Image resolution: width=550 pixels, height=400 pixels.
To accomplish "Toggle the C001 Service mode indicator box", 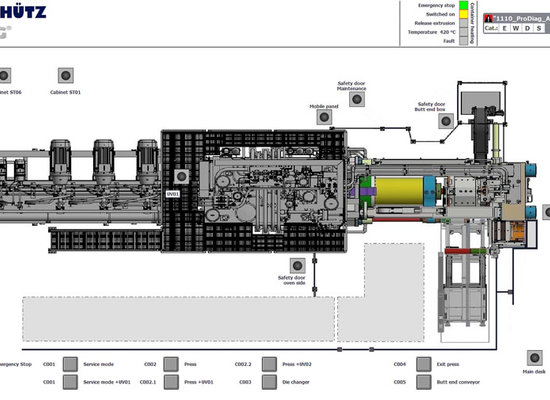I will pyautogui.click(x=70, y=364).
